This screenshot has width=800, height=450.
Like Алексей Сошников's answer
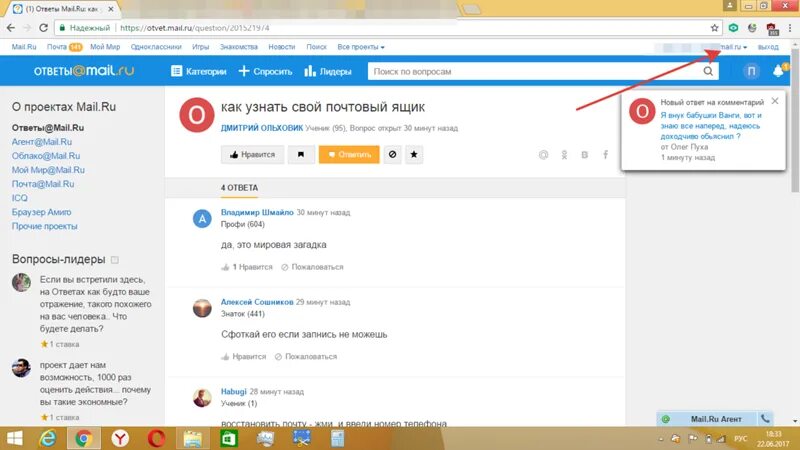(244, 357)
